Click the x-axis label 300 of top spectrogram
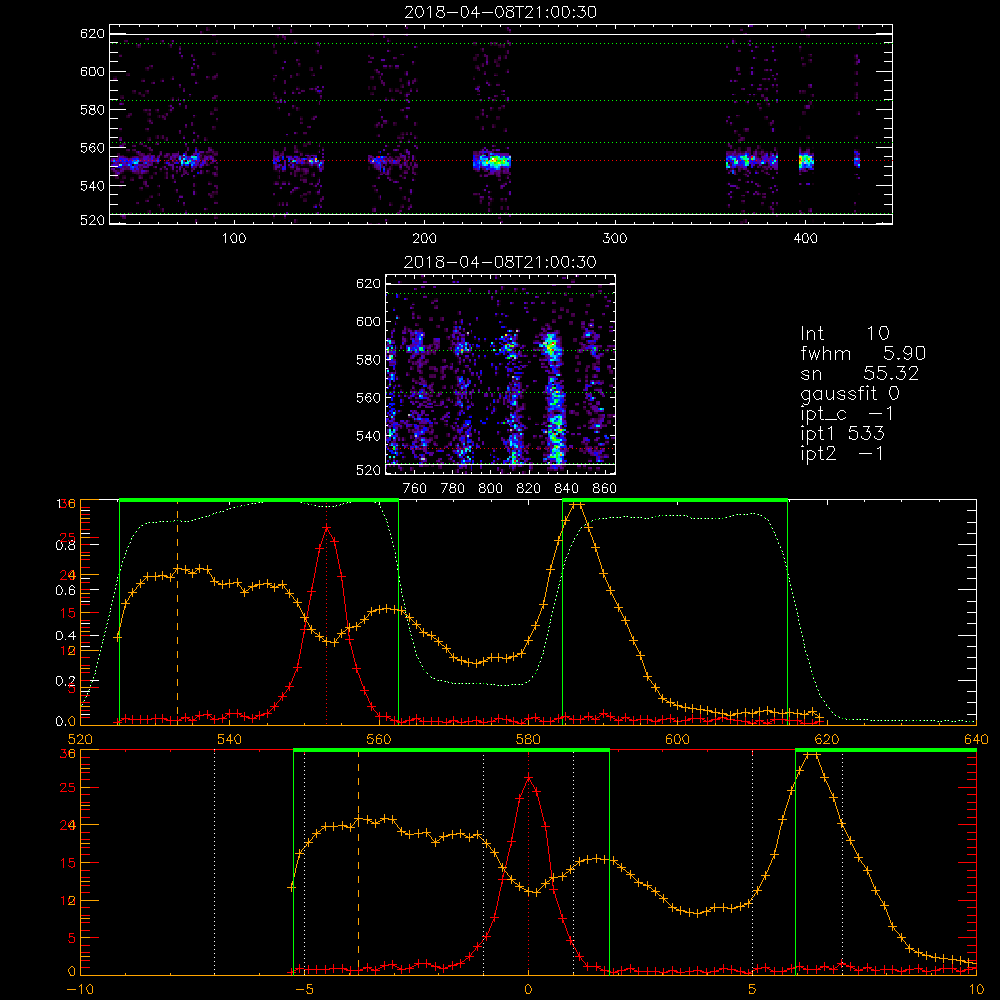Viewport: 1000px width, 1000px height. tap(615, 239)
